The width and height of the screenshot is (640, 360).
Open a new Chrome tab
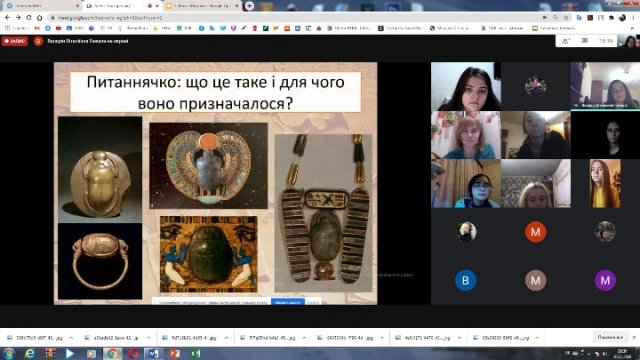(249, 6)
